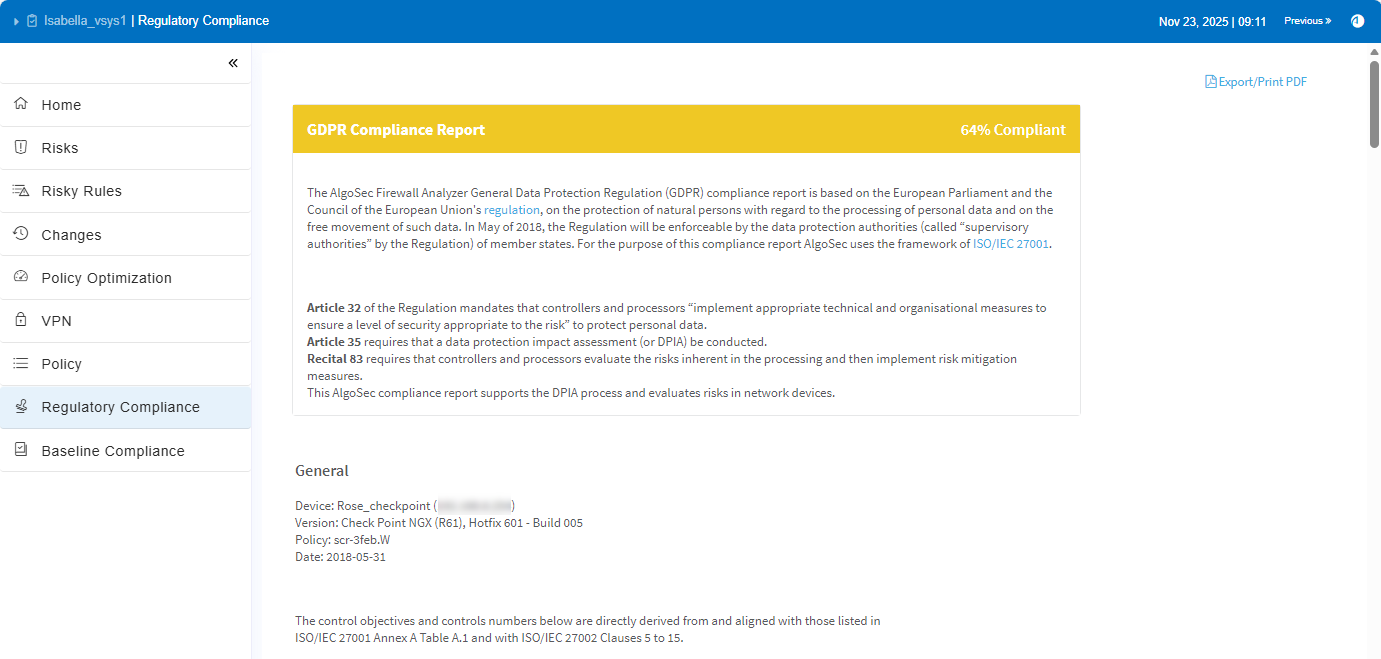Viewport: 1381px width, 659px height.
Task: Click the Isabella_vsys1 device name
Action: point(85,21)
